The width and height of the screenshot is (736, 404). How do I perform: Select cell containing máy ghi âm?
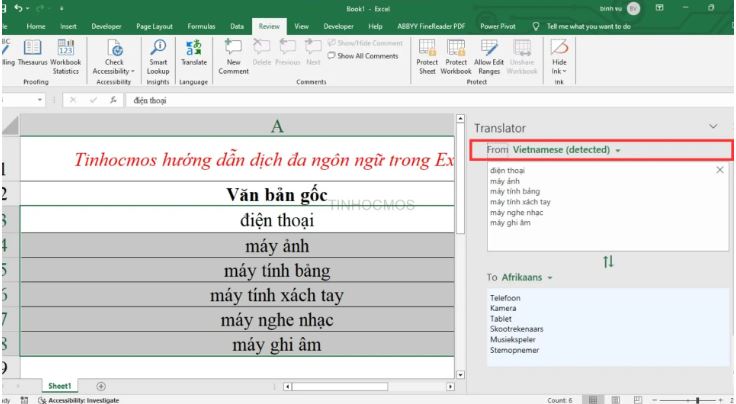point(237,345)
